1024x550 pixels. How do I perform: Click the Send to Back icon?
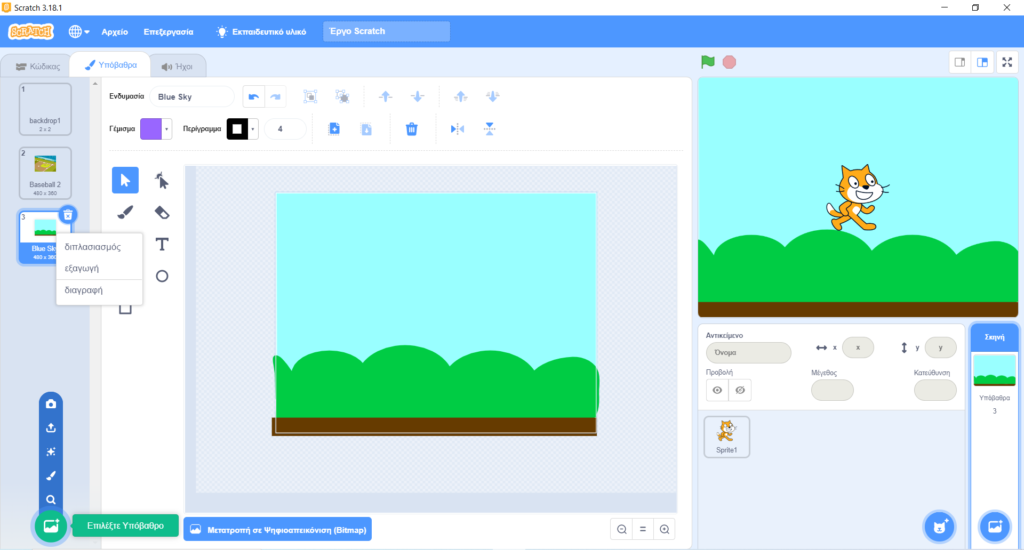click(492, 97)
